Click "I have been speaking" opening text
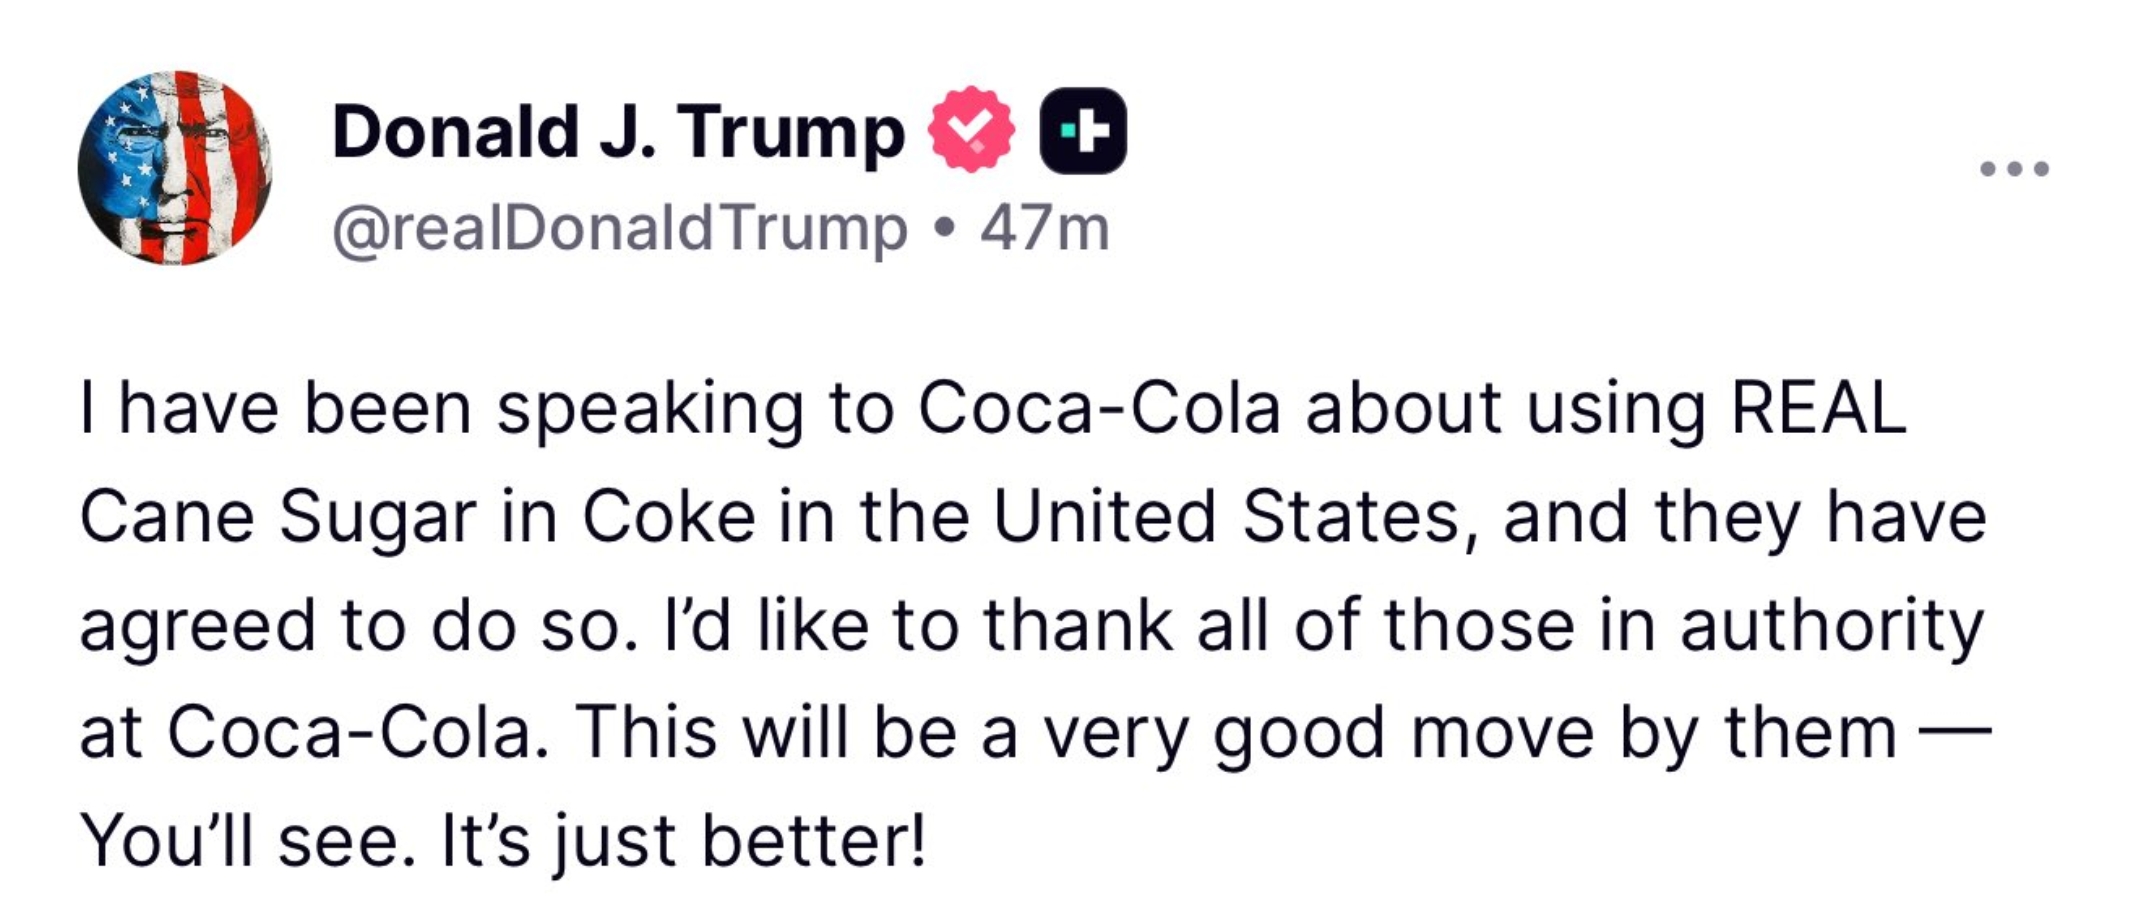The width and height of the screenshot is (2134, 921). [x=275, y=409]
